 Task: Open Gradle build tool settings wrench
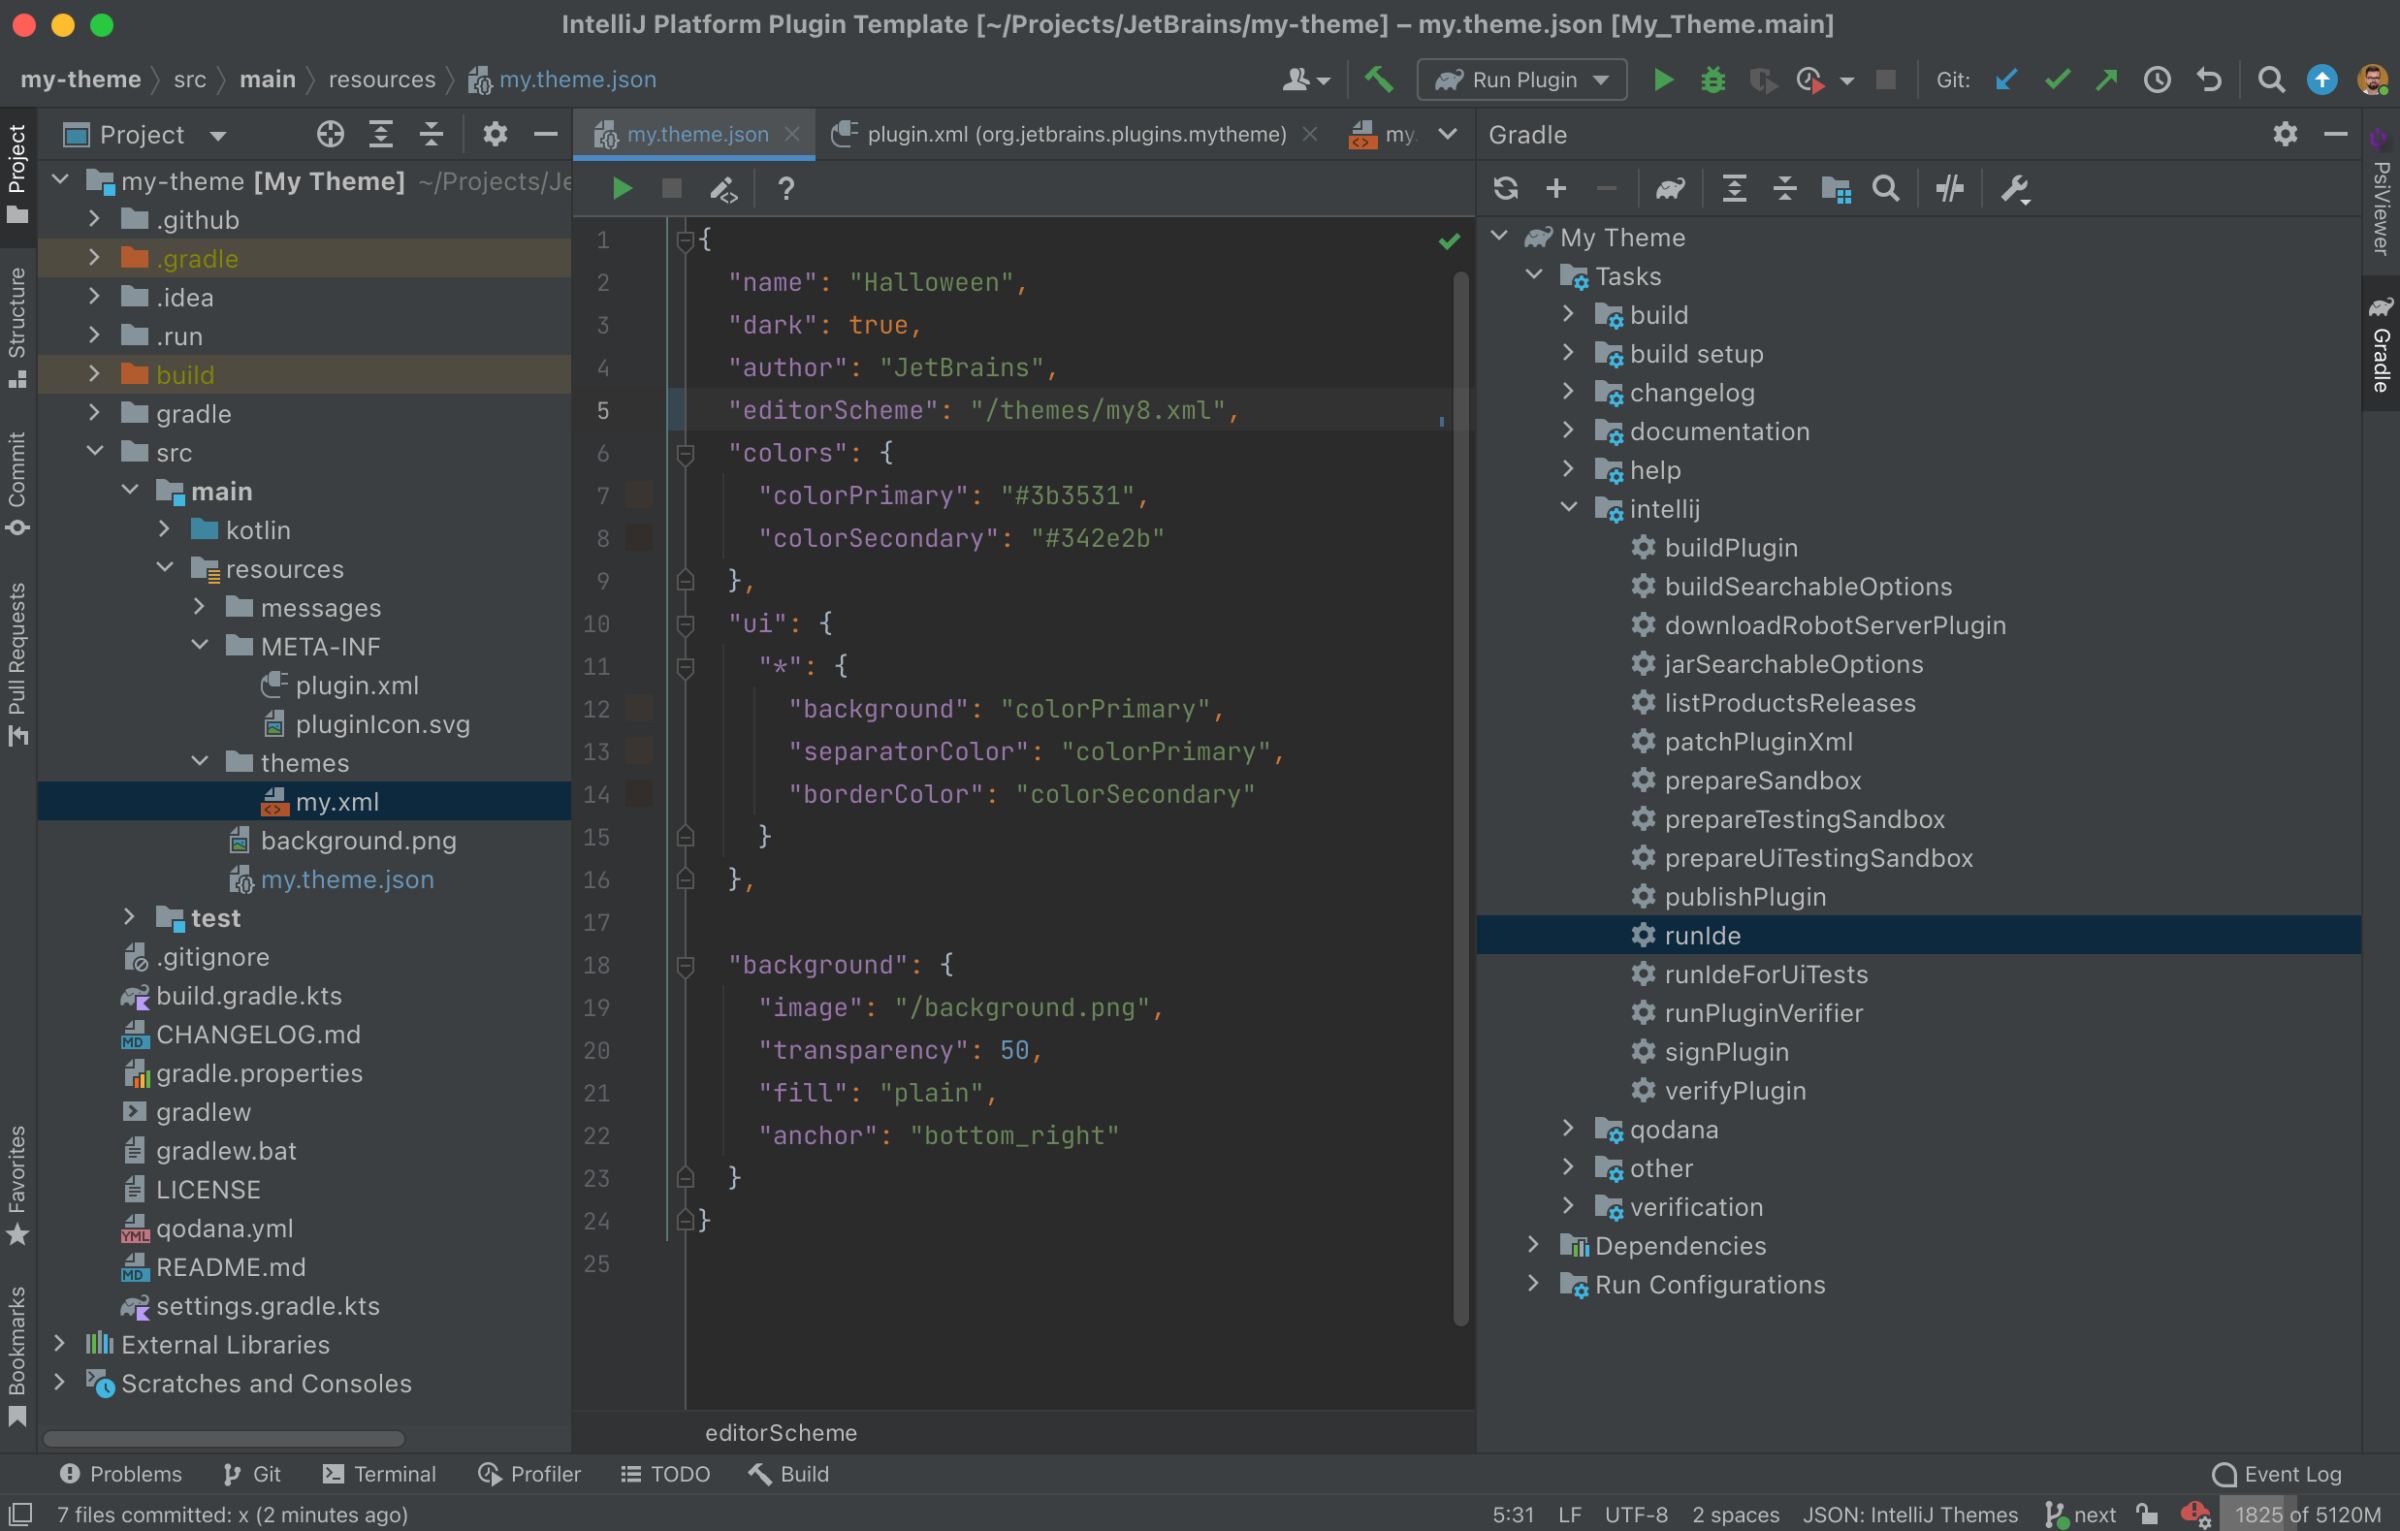click(x=2015, y=188)
